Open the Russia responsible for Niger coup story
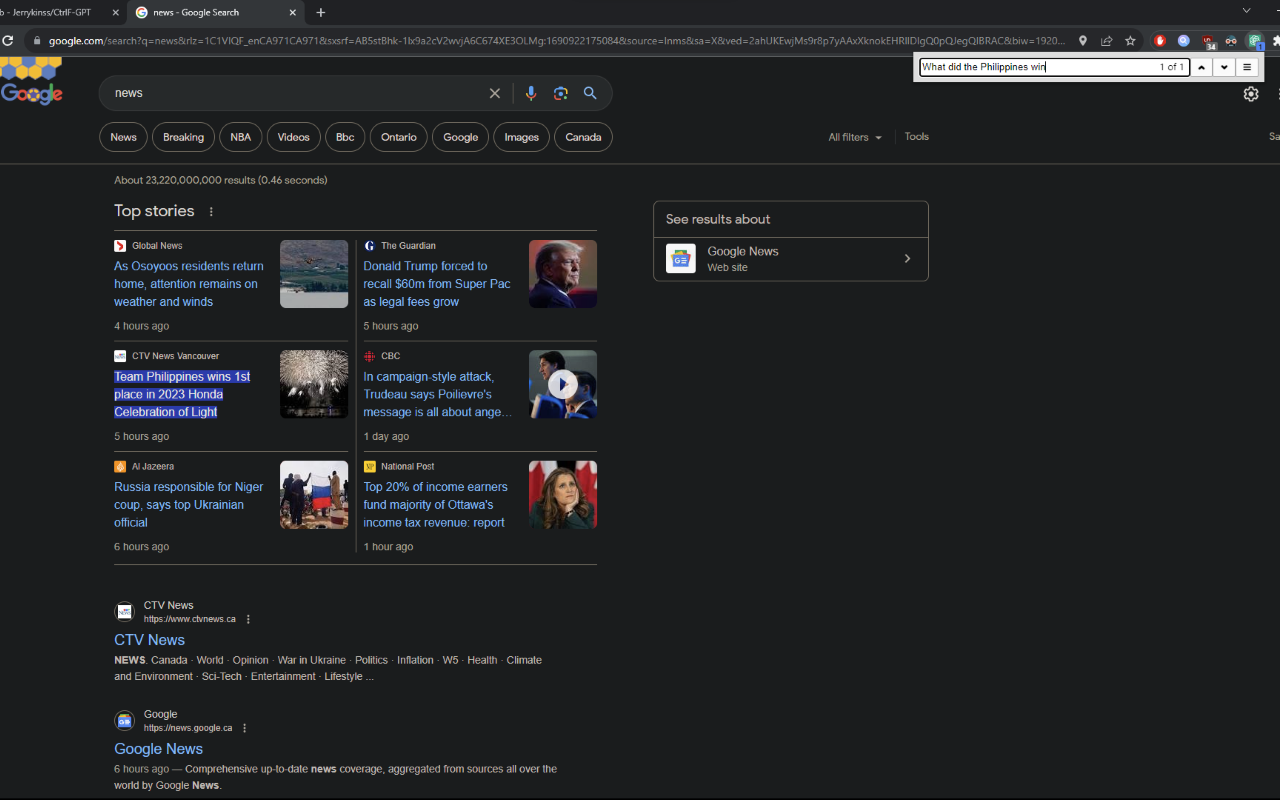The image size is (1280, 800). click(x=189, y=505)
